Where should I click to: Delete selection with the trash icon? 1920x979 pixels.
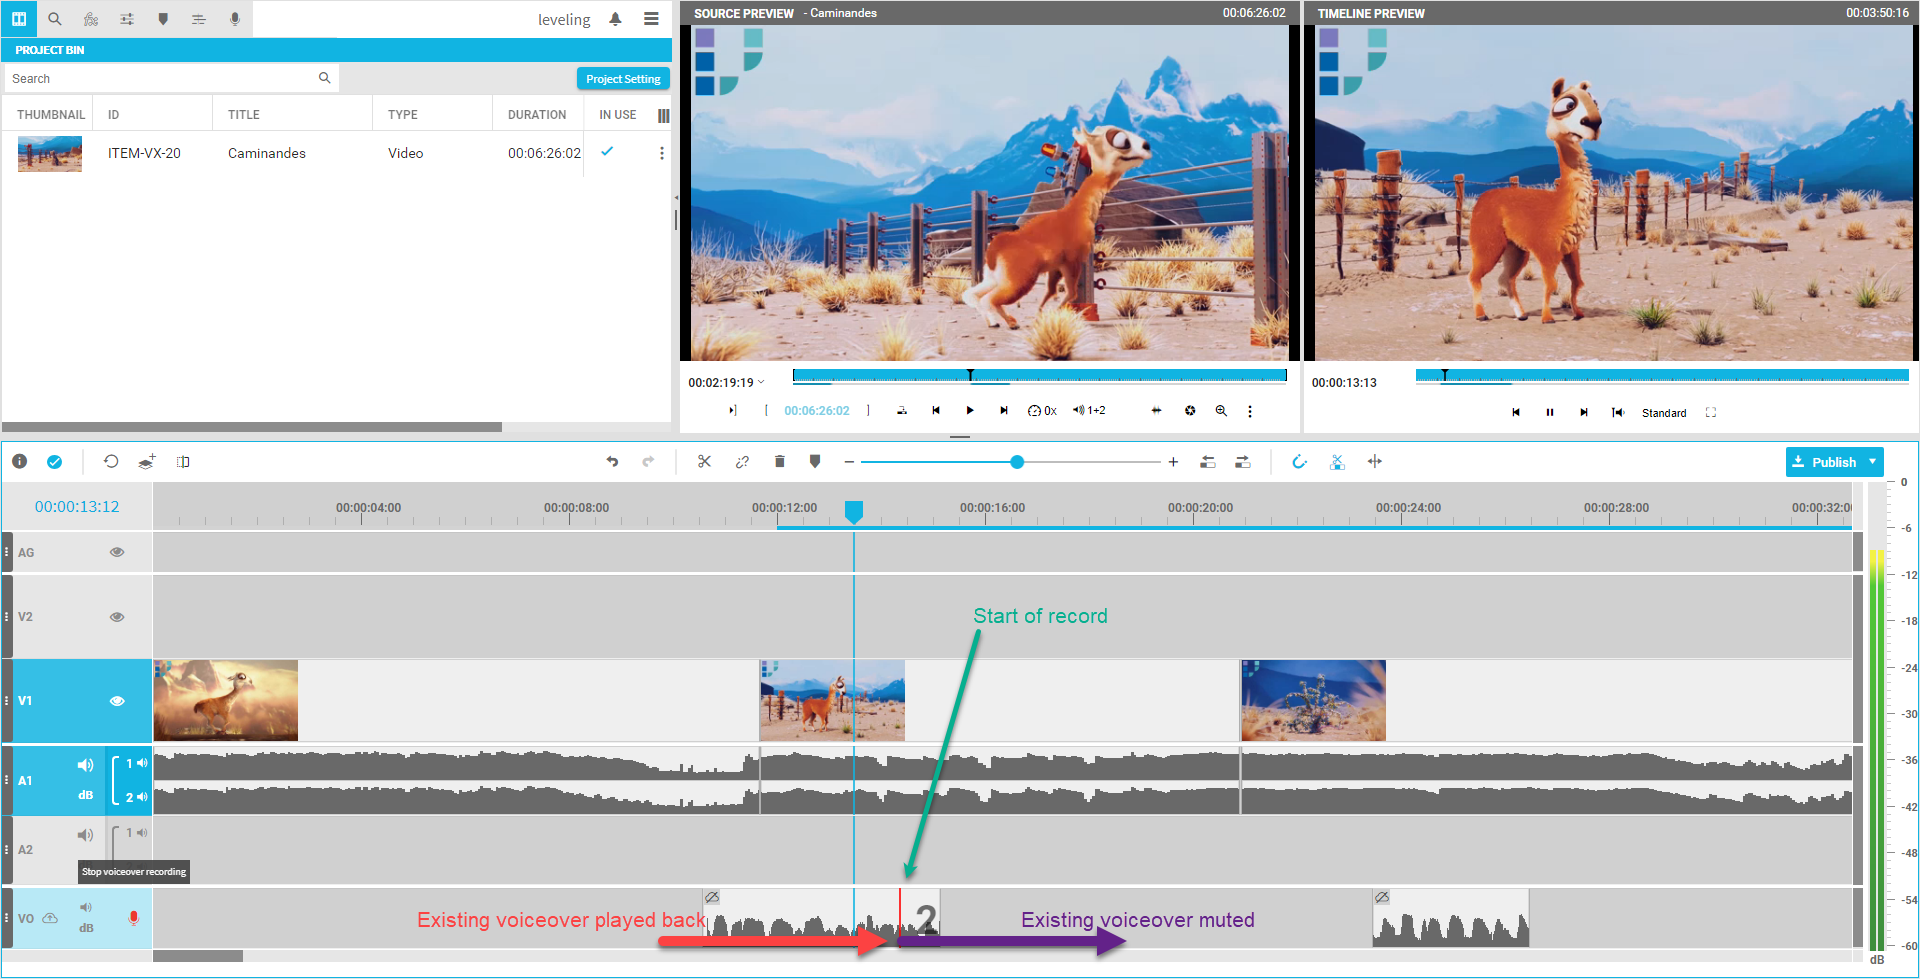tap(779, 462)
